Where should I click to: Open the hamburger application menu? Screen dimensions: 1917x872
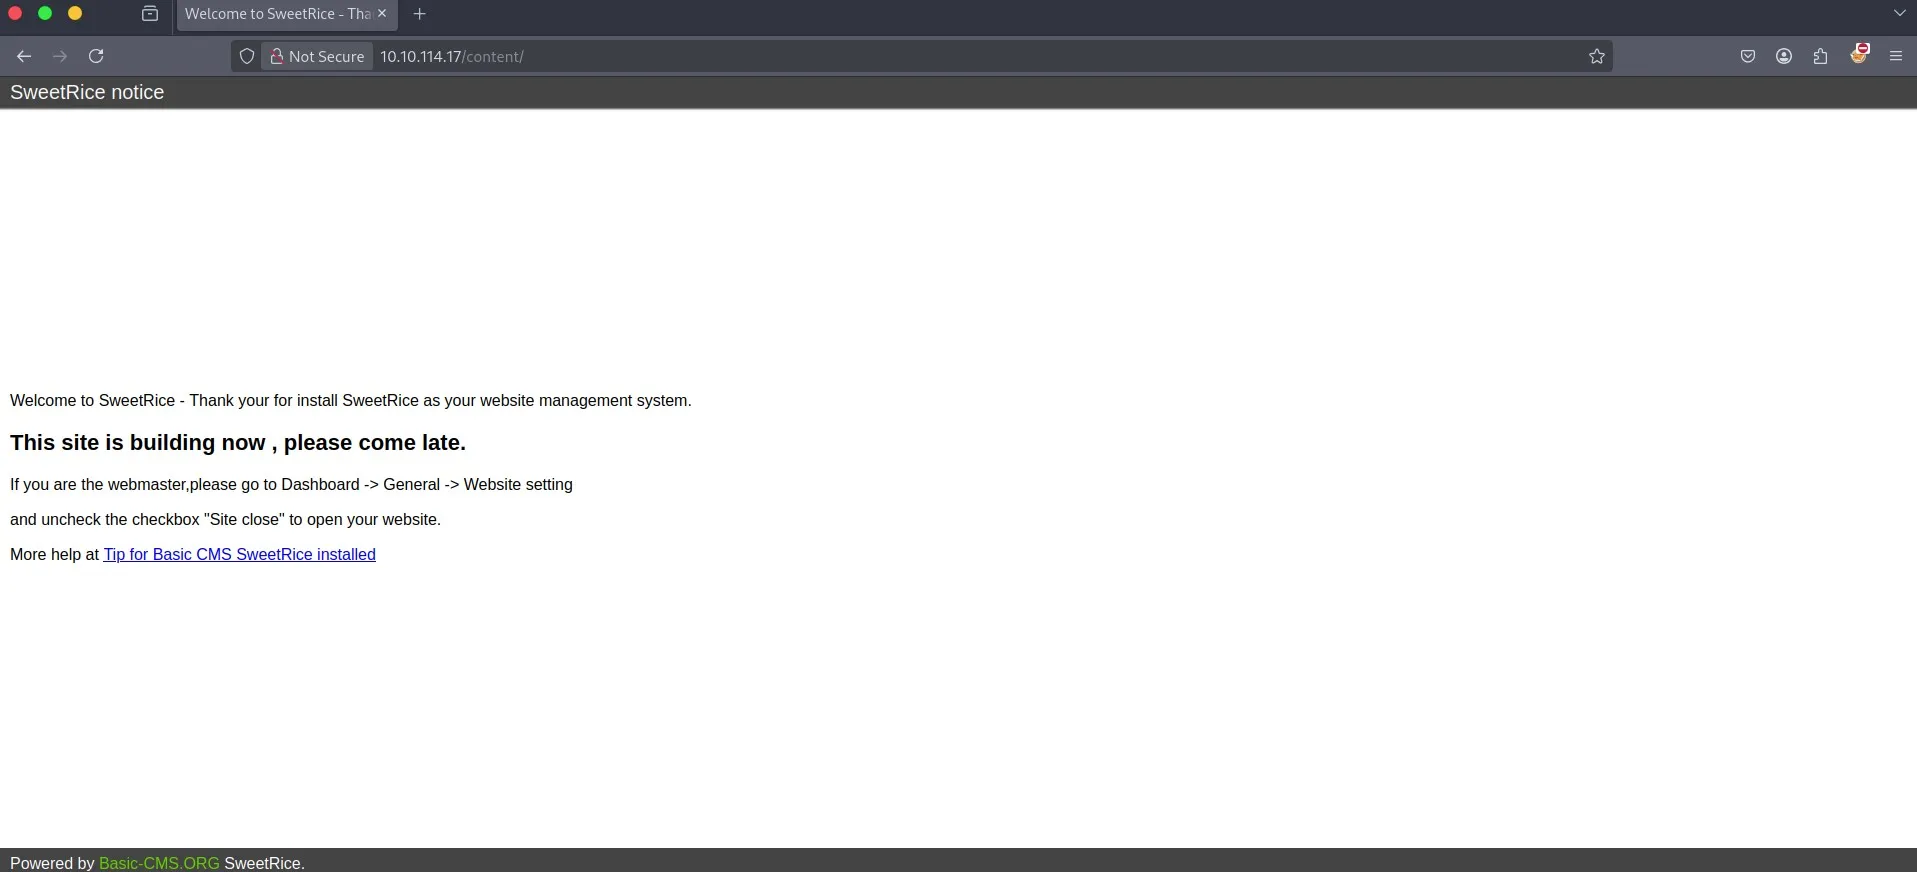pyautogui.click(x=1896, y=56)
